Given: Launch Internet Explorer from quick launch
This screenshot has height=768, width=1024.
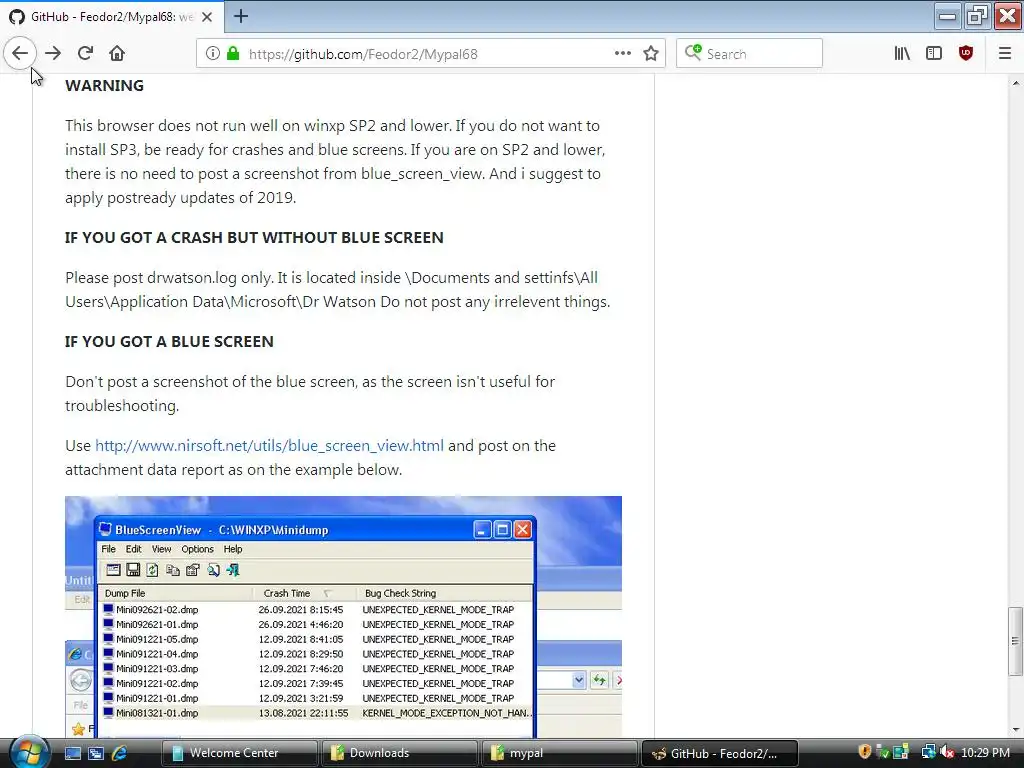Looking at the screenshot, I should tap(120, 753).
